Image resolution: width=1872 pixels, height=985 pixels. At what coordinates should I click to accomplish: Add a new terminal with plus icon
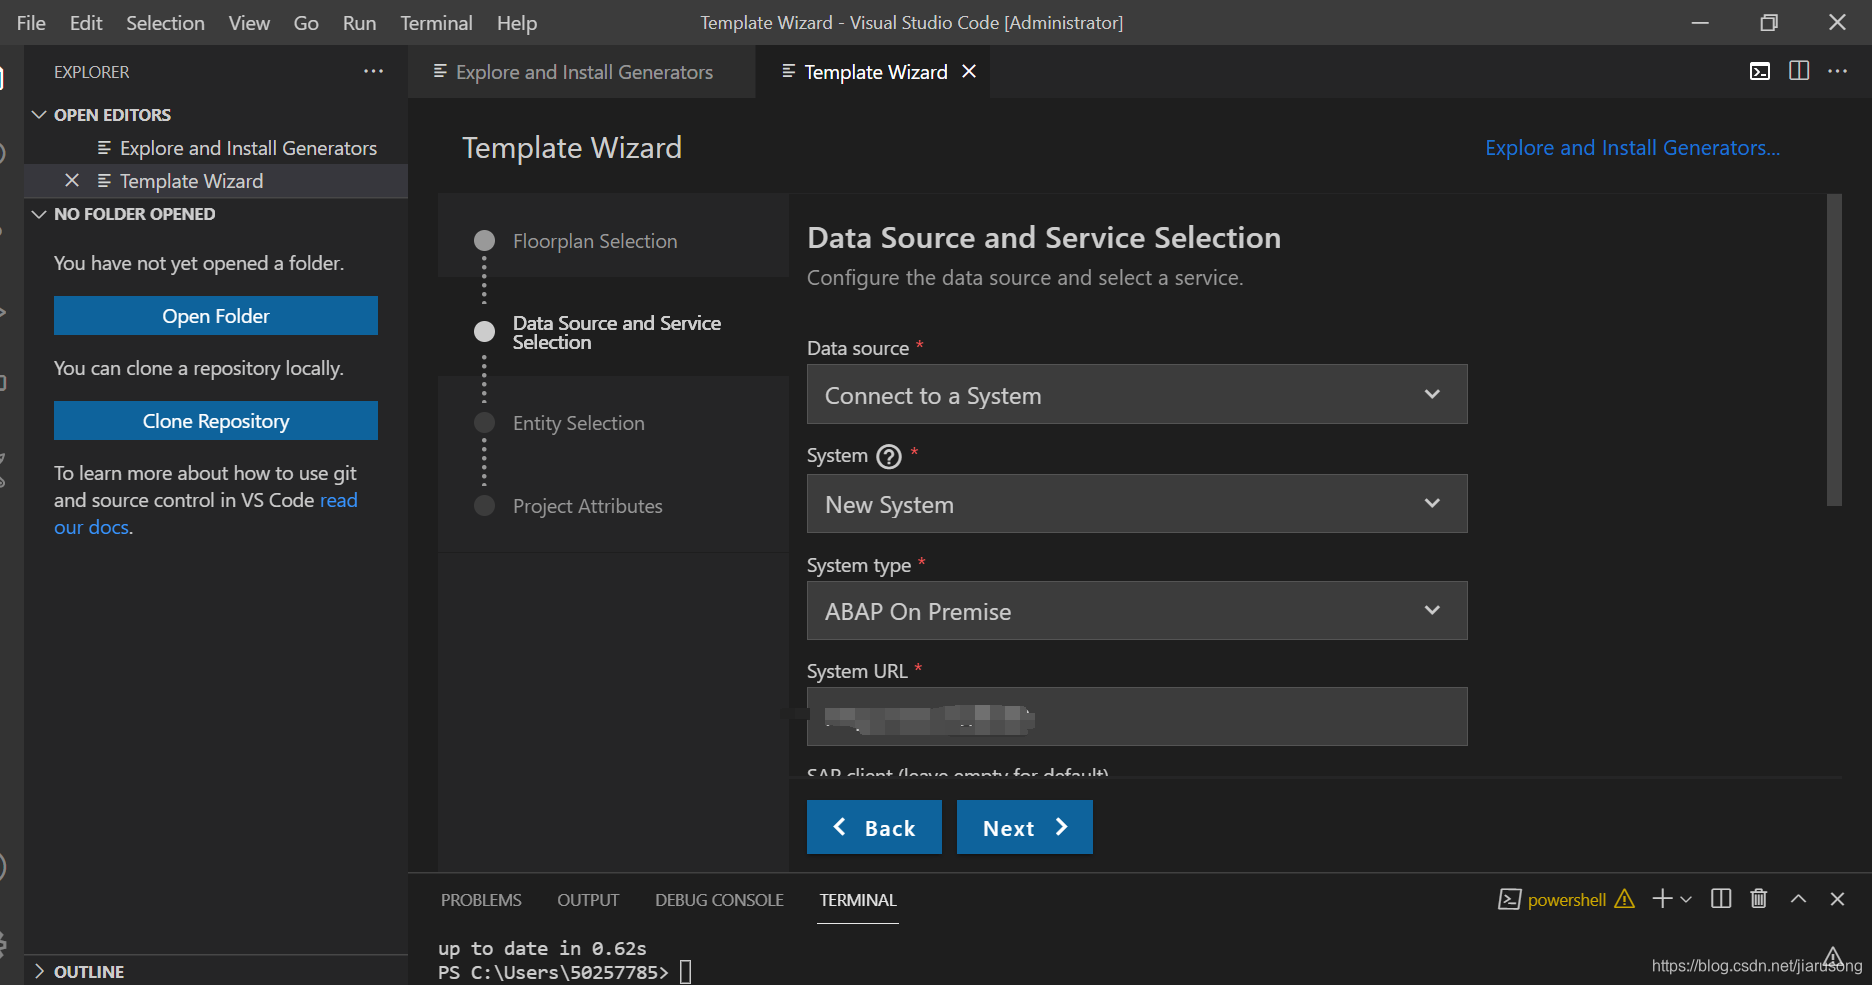click(x=1662, y=899)
